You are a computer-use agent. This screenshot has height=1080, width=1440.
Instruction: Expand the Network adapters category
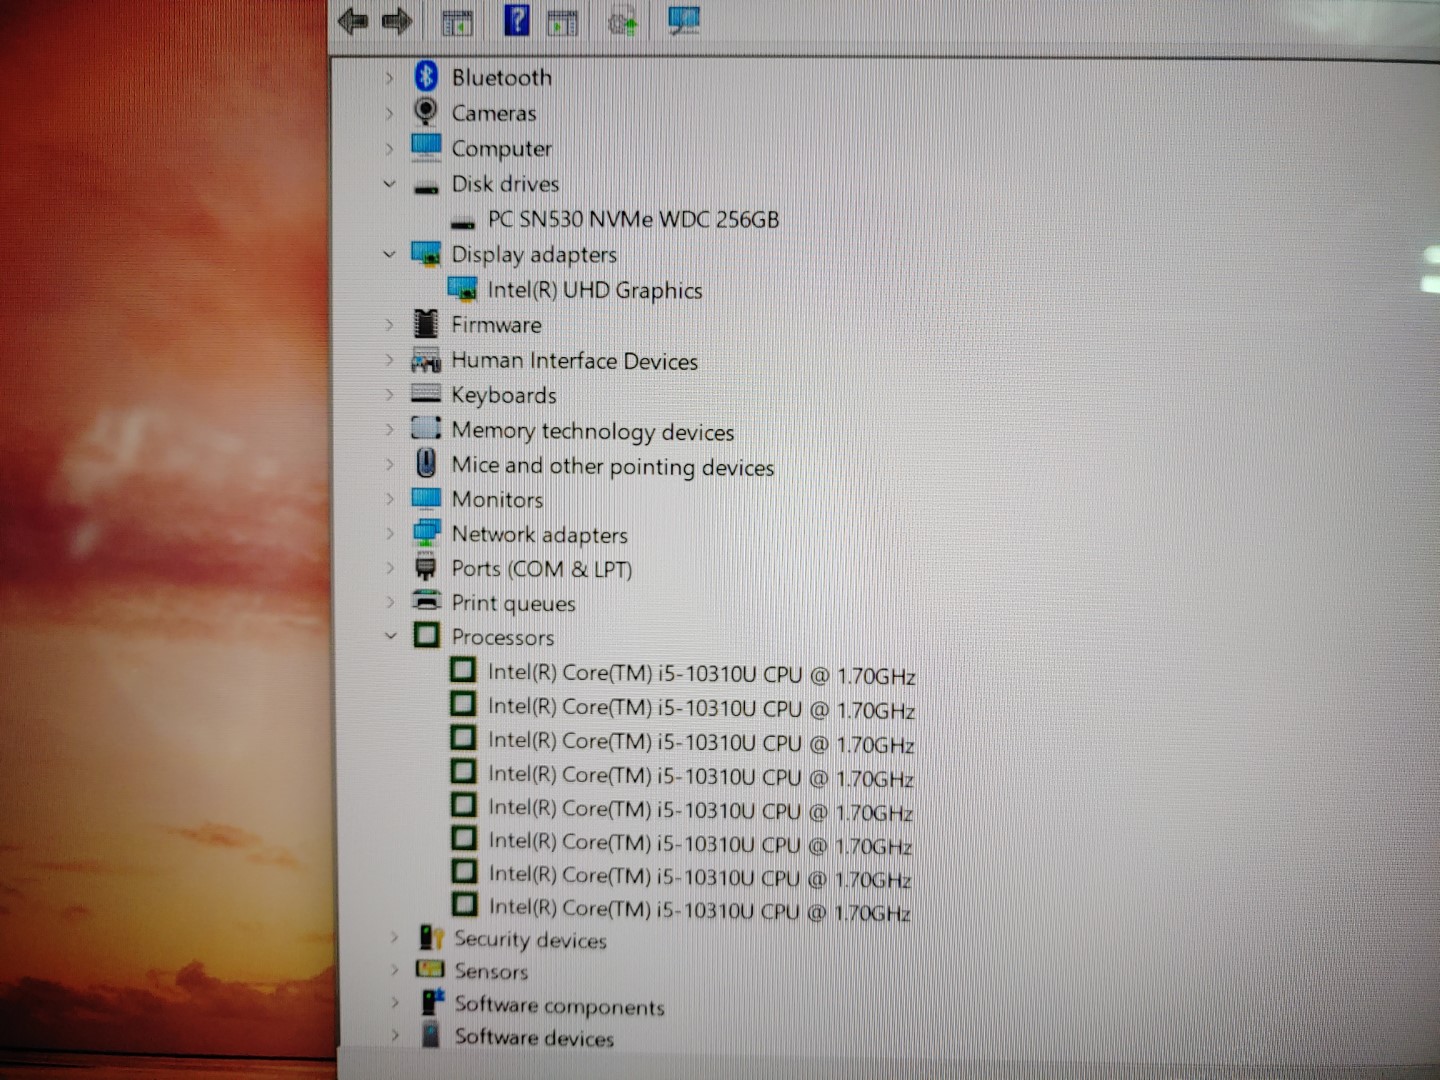(x=390, y=533)
